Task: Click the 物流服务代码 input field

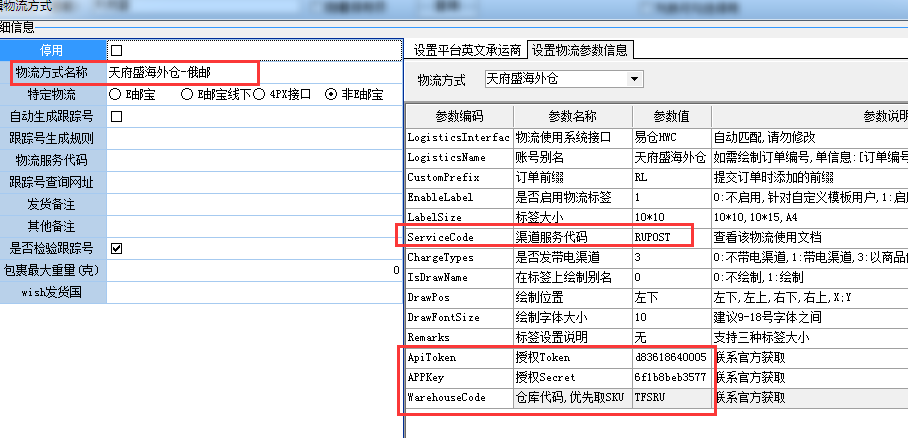Action: [x=253, y=160]
